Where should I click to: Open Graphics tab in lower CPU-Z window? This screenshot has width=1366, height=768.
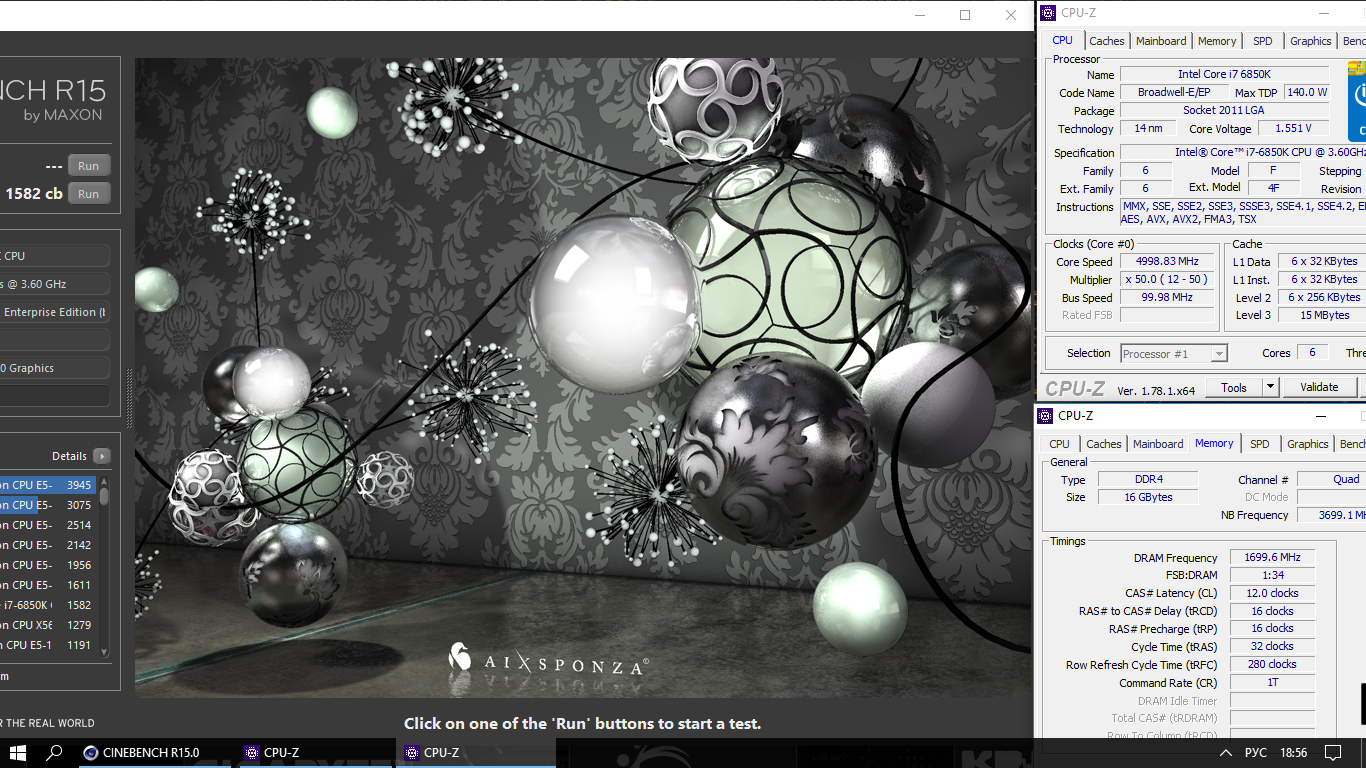[x=1308, y=444]
